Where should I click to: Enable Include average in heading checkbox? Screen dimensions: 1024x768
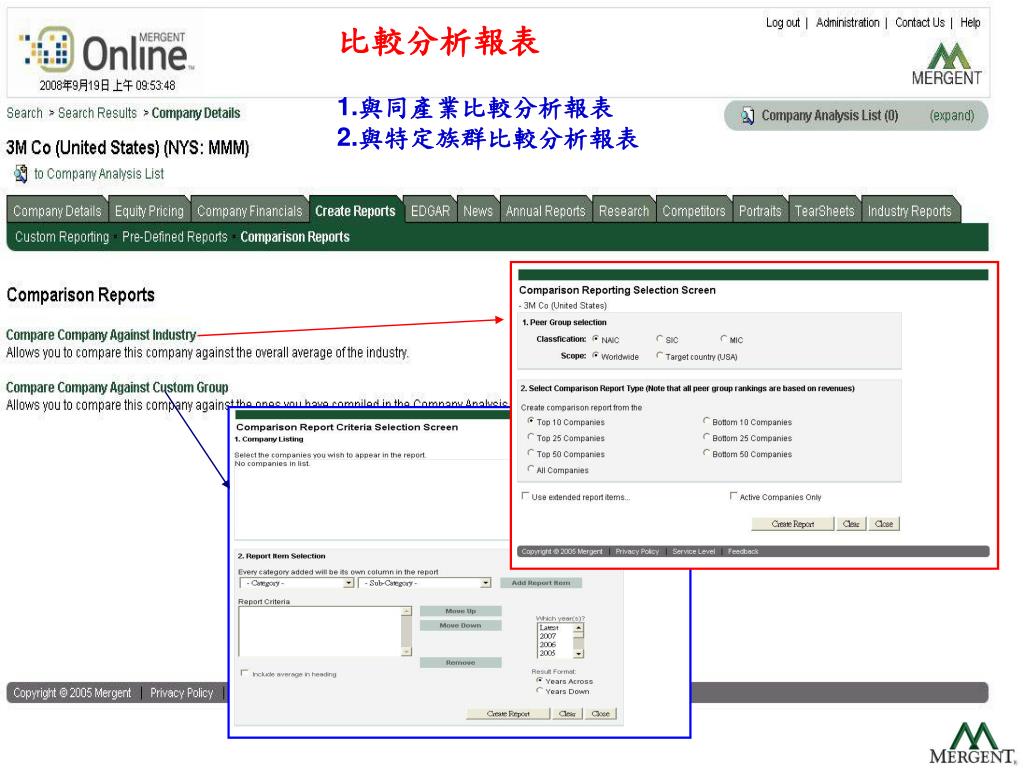[x=245, y=673]
